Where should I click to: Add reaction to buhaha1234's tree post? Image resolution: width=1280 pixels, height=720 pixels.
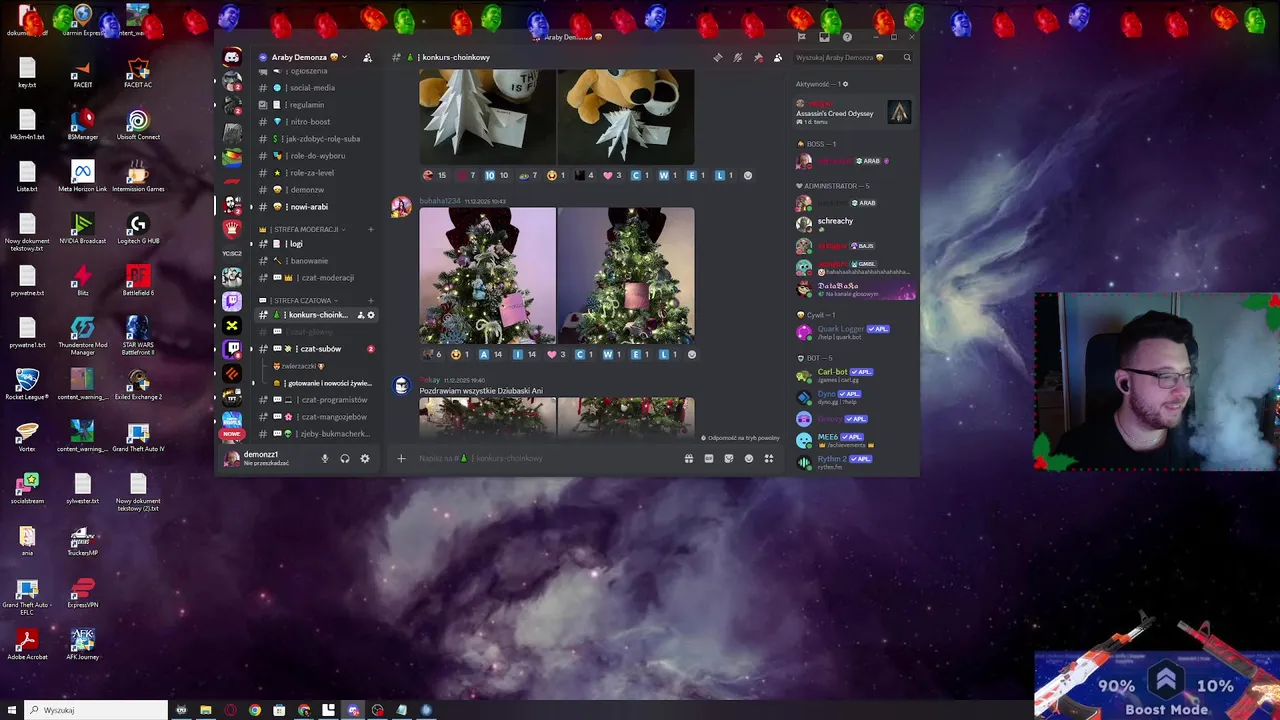coord(691,354)
